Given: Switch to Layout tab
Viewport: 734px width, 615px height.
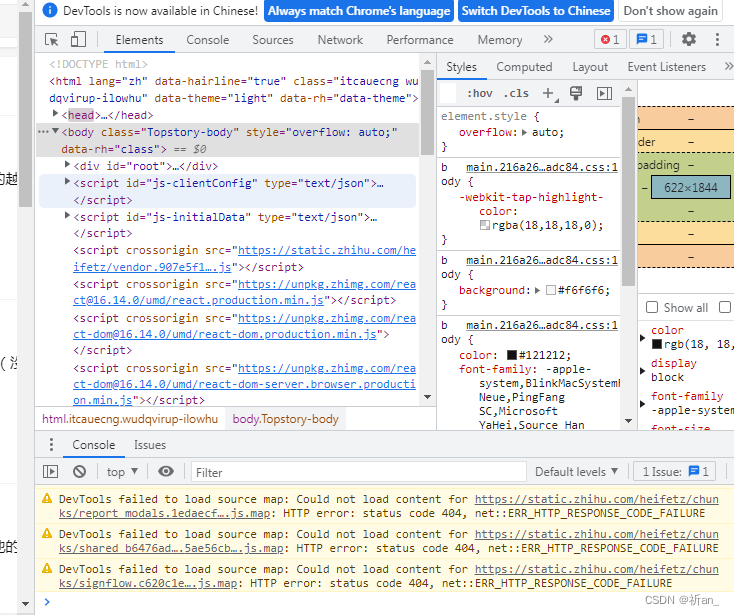Looking at the screenshot, I should point(590,67).
